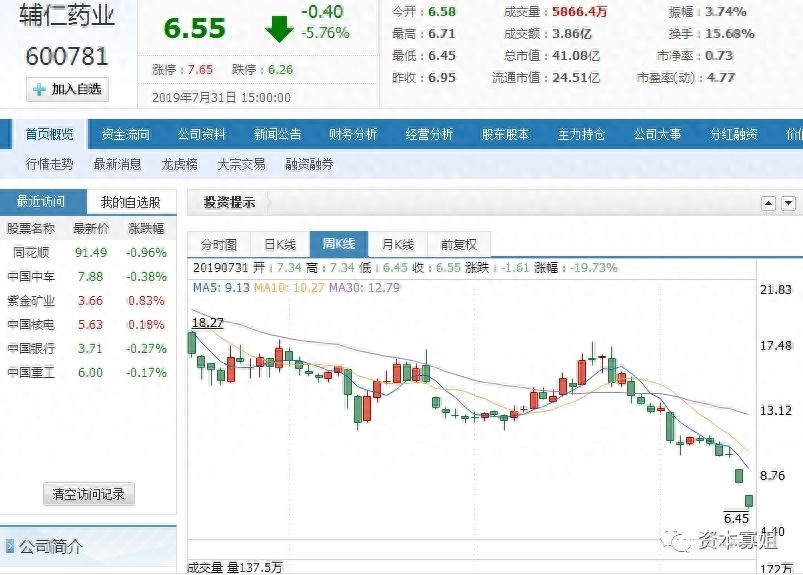Click the first green candlestick below 18.27
Screen dimensions: 803x575
pyautogui.click(x=192, y=343)
